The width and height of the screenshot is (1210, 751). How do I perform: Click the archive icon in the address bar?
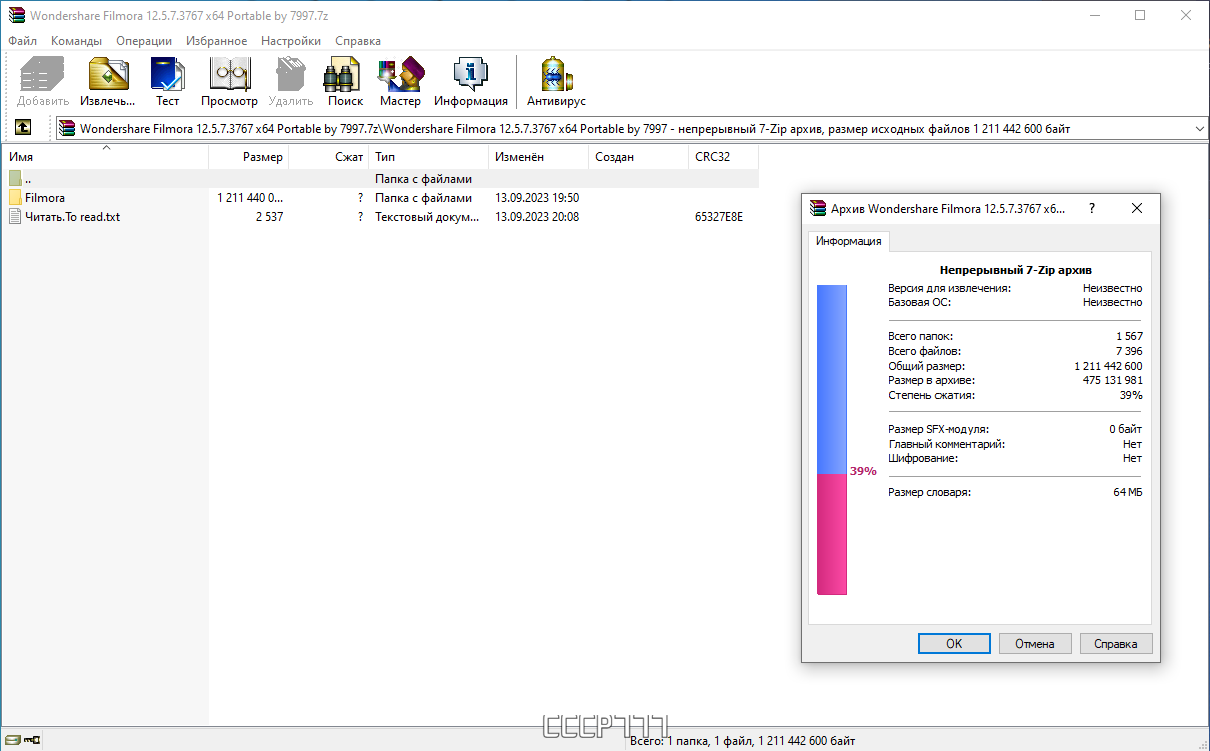67,128
